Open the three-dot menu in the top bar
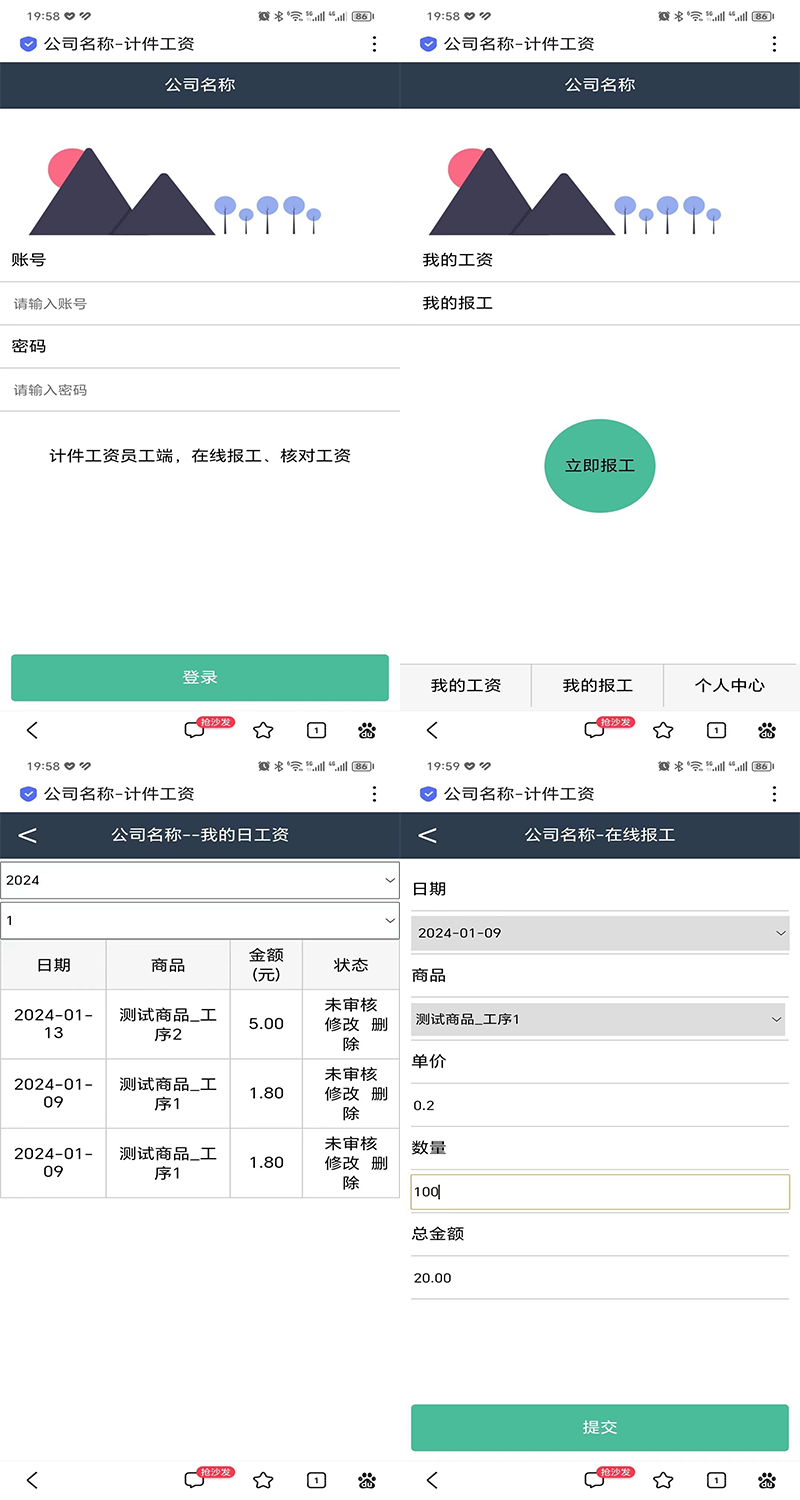 point(374,44)
